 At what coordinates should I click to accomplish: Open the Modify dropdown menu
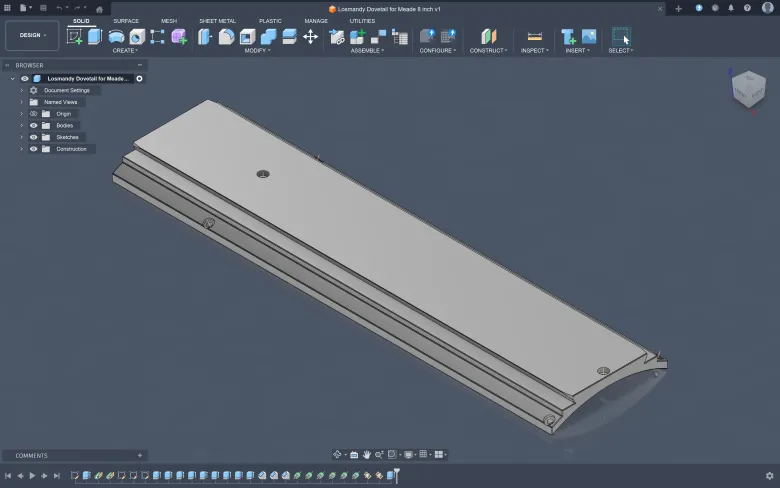point(256,50)
